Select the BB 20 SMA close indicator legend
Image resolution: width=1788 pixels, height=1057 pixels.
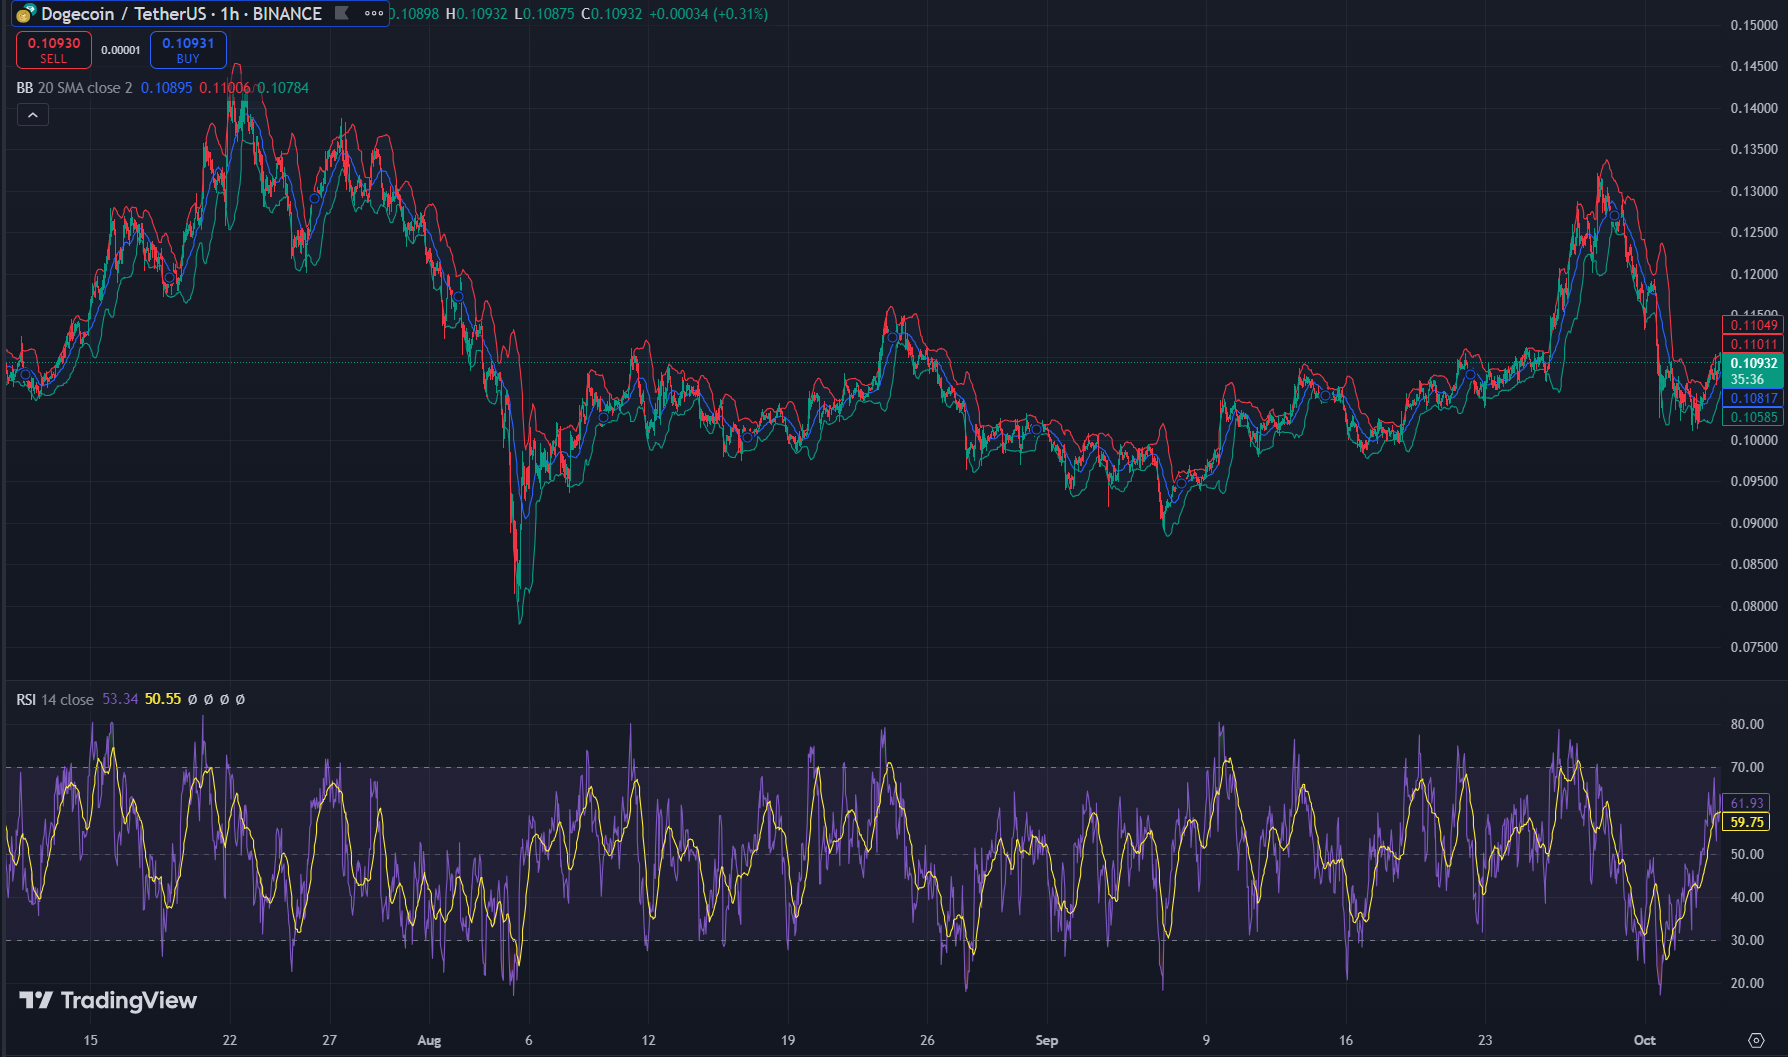pos(75,88)
